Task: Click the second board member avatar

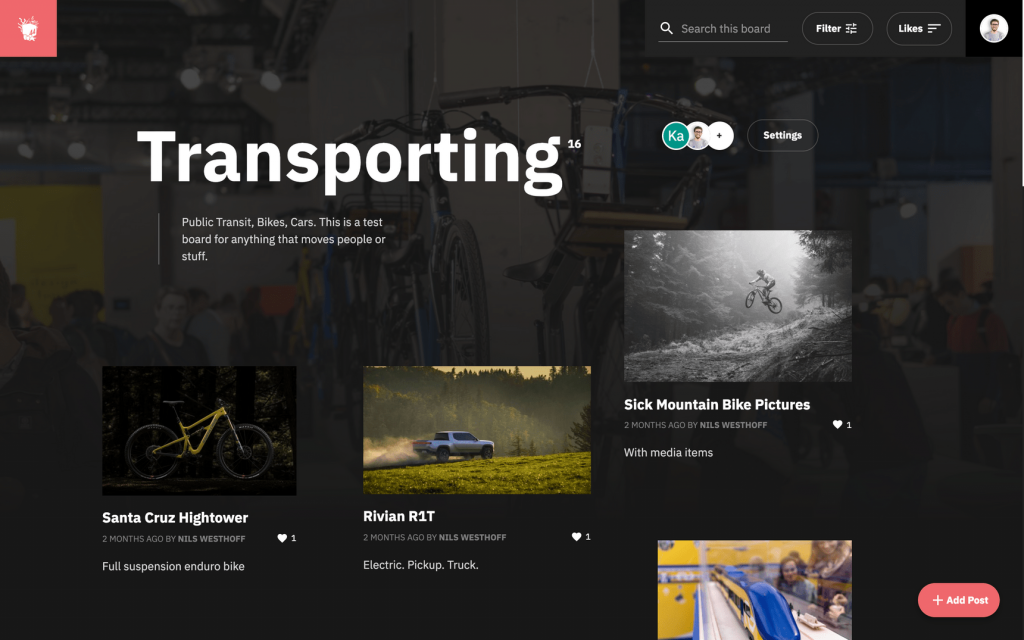Action: click(698, 135)
